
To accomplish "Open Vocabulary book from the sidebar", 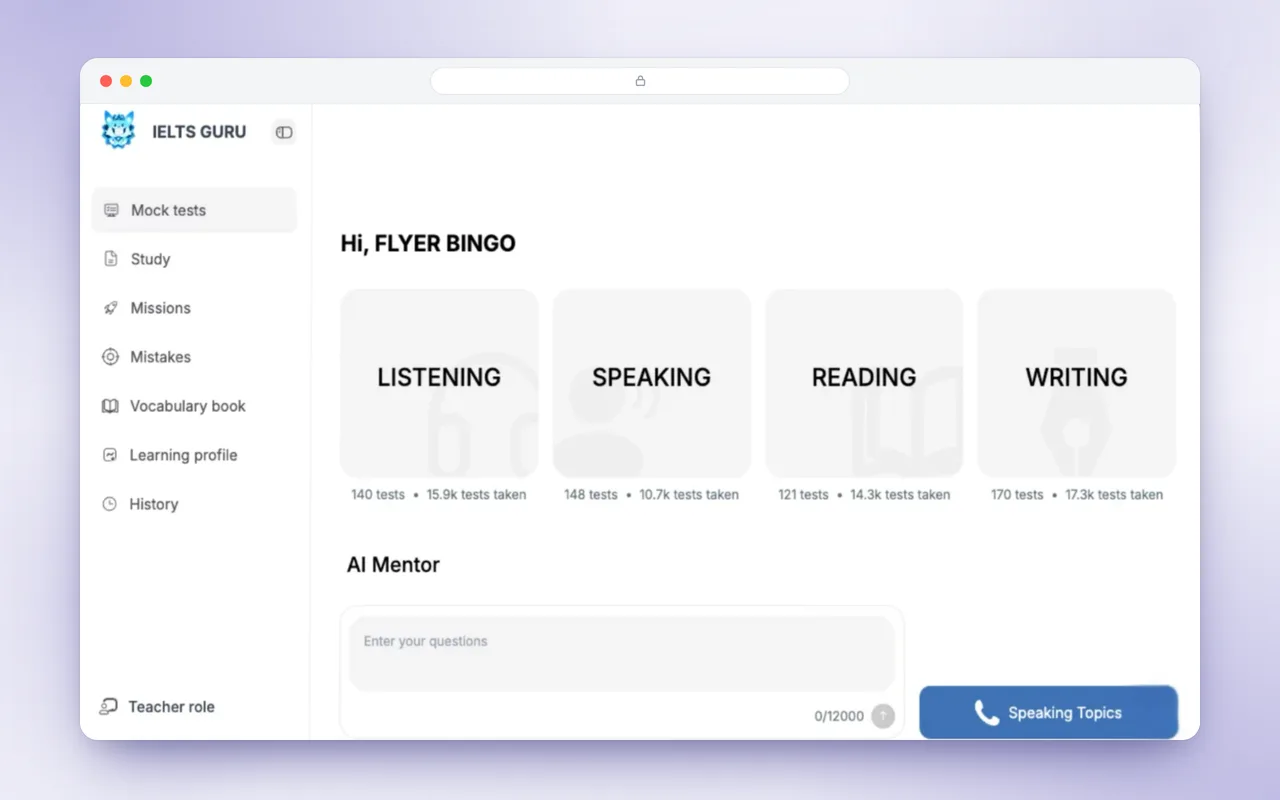I will pos(188,406).
